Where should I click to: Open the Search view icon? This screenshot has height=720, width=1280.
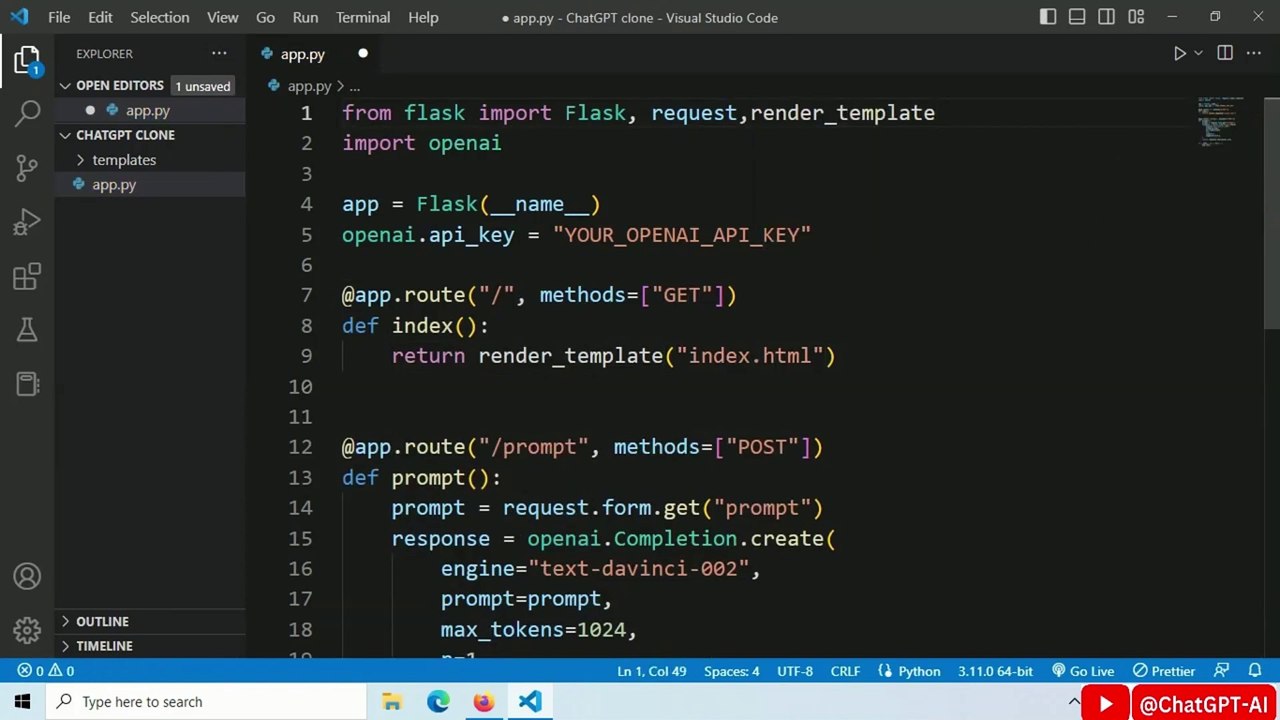click(x=27, y=112)
